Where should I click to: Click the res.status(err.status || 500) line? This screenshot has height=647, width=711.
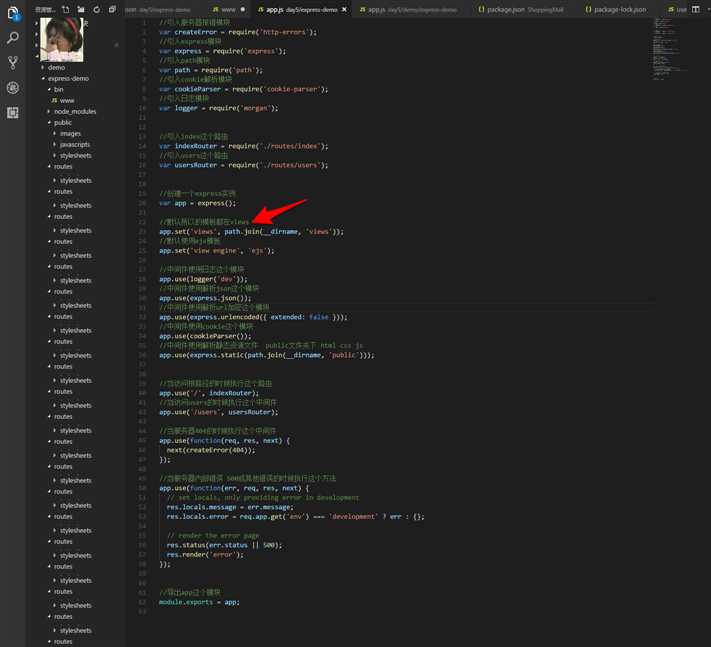tap(224, 545)
